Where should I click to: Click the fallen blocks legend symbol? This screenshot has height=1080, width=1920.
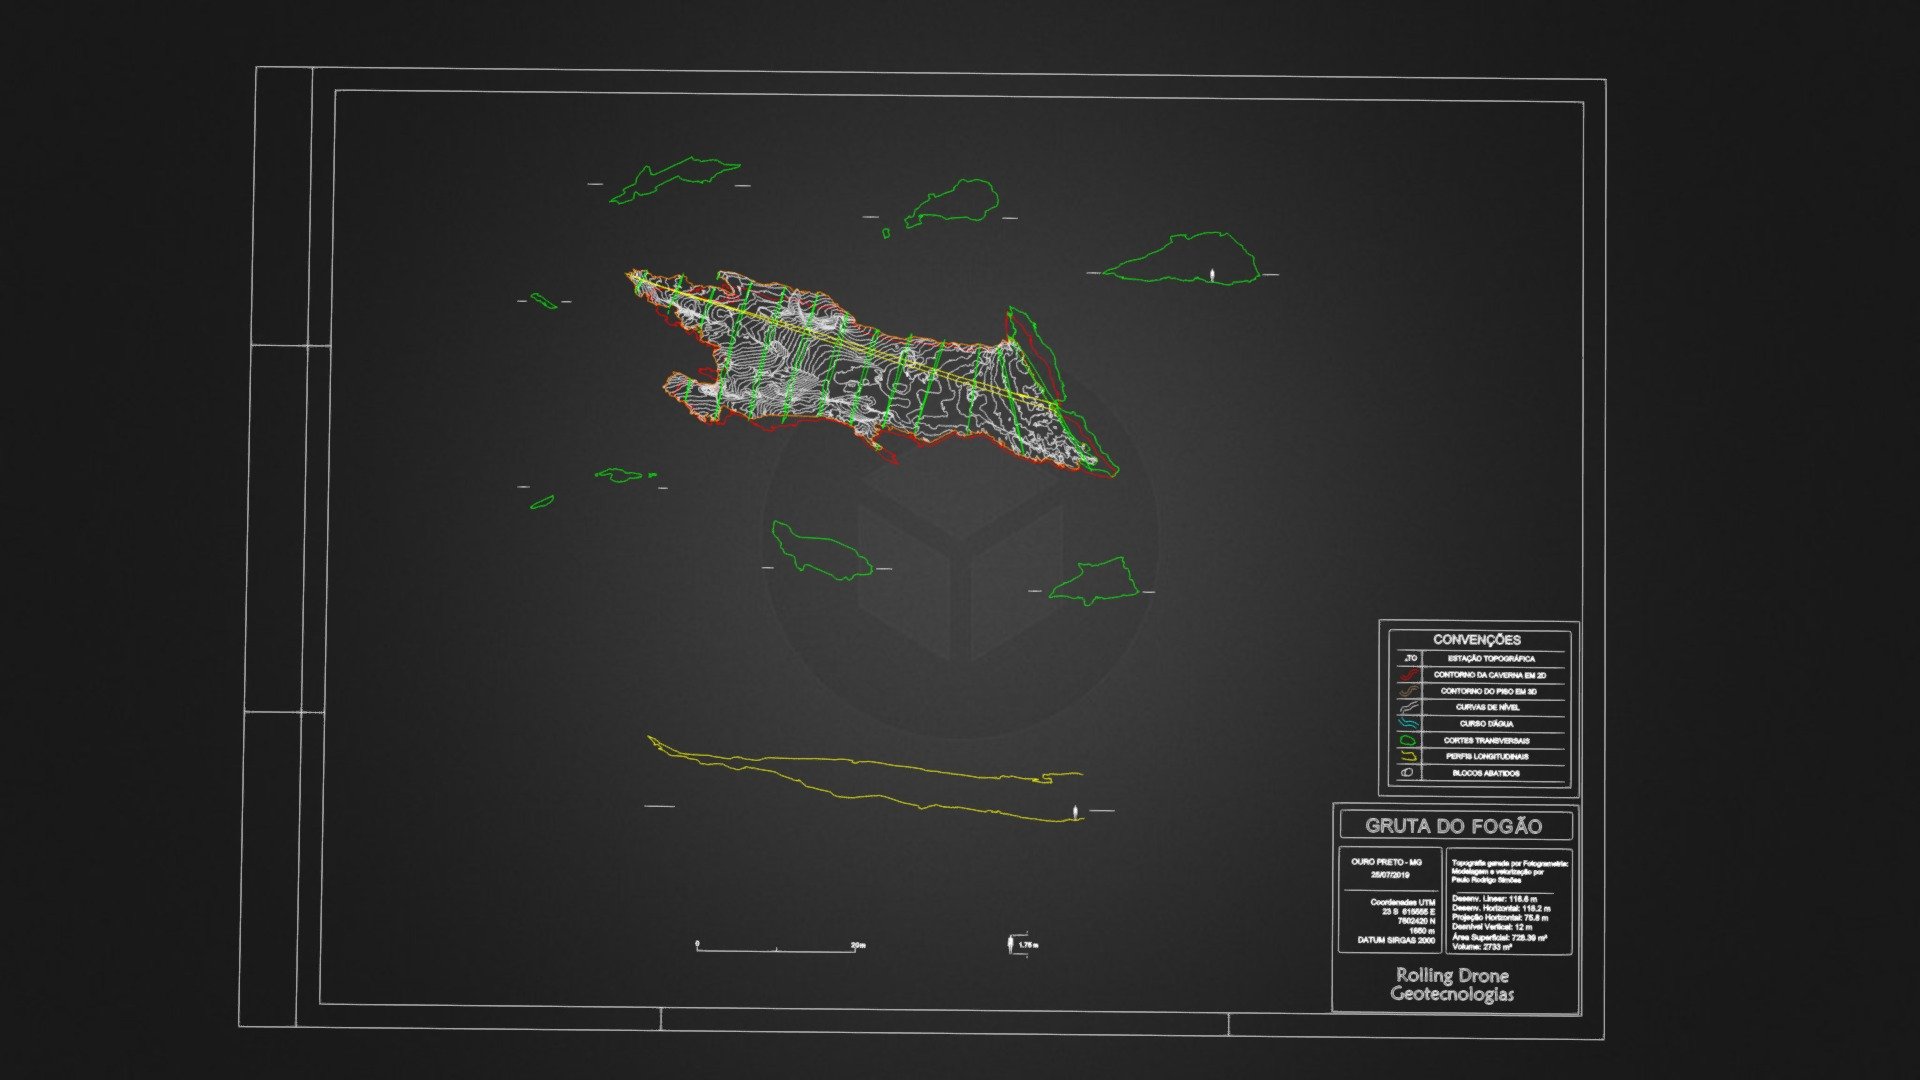coord(1407,772)
